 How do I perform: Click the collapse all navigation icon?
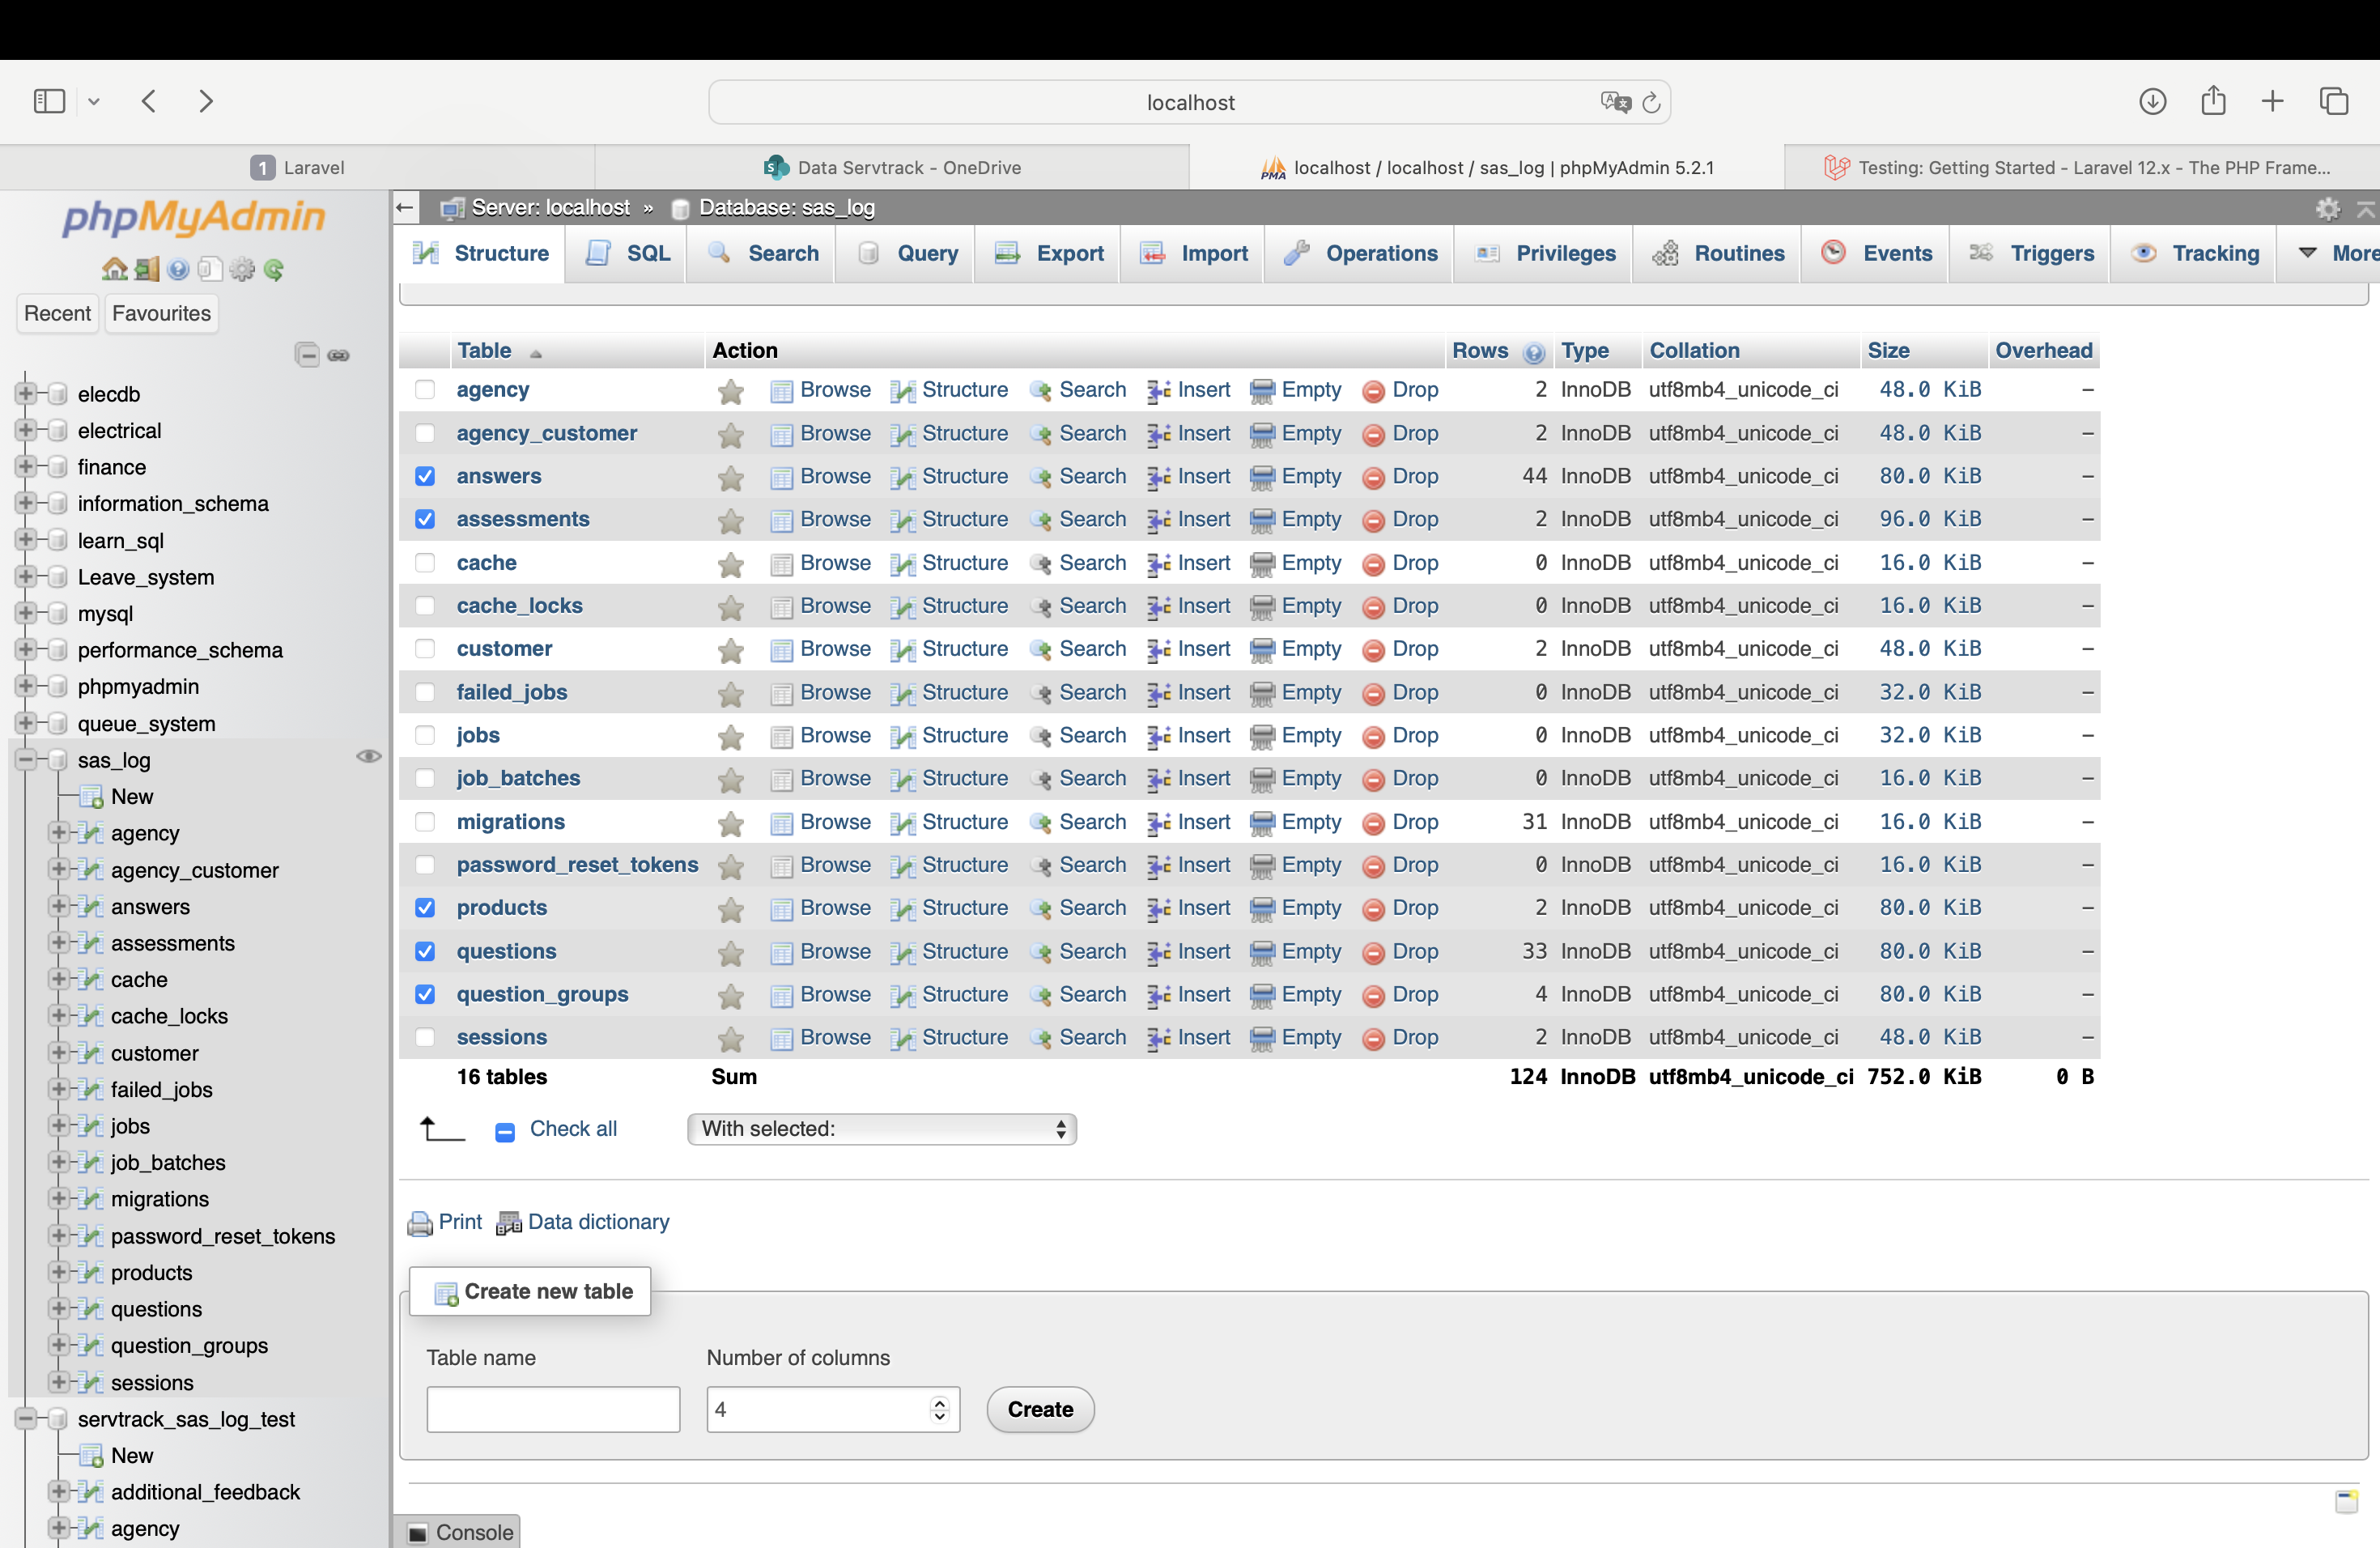pos(307,355)
